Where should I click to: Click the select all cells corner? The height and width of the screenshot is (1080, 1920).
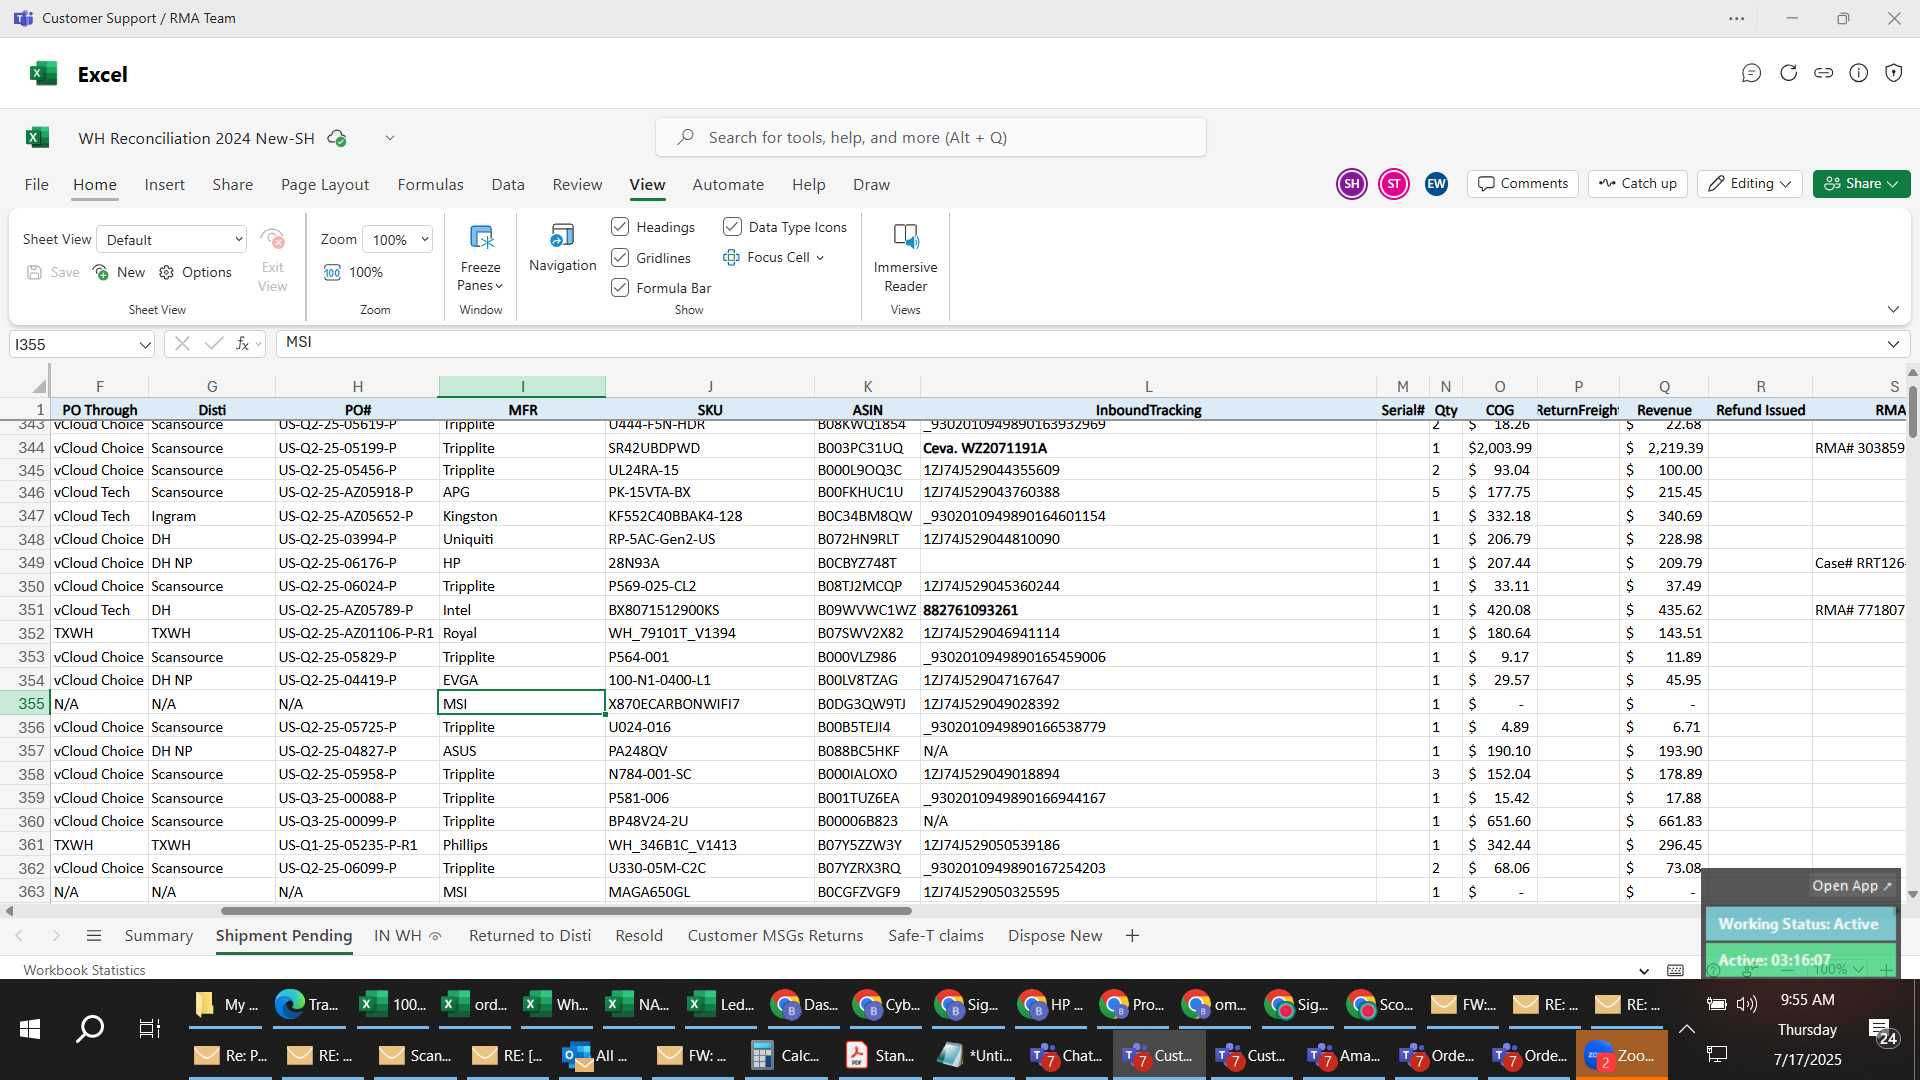(x=39, y=386)
